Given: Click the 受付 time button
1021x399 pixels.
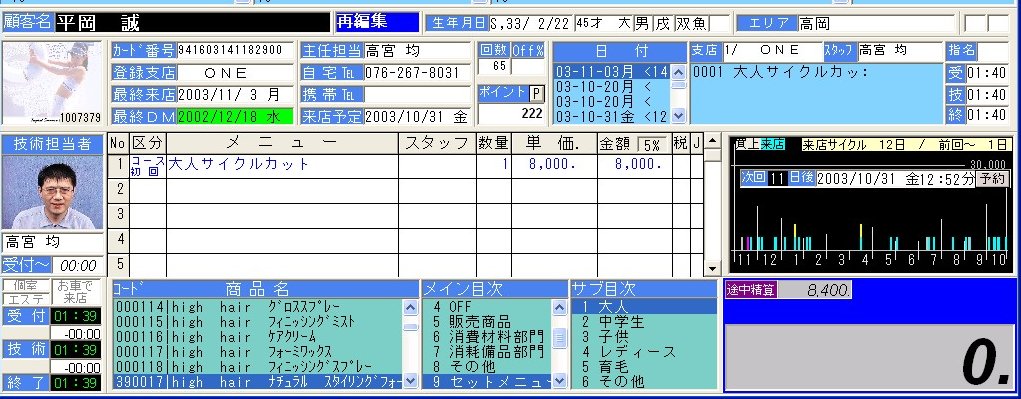Looking at the screenshot, I should click(x=25, y=316).
